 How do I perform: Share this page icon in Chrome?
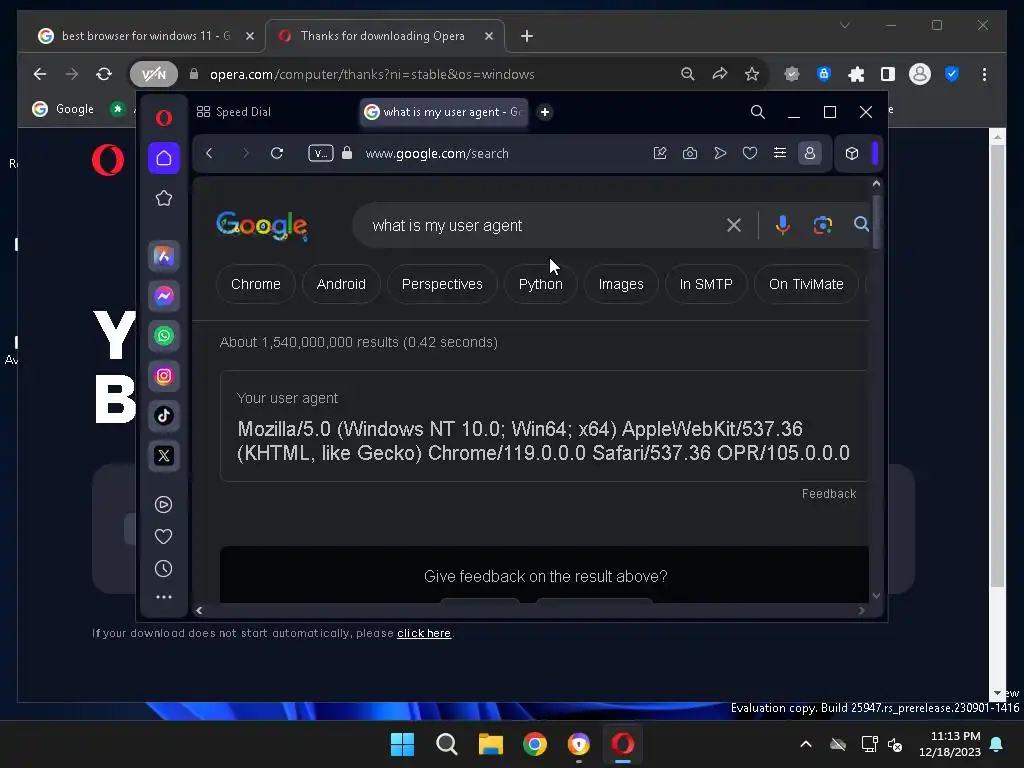(x=720, y=74)
